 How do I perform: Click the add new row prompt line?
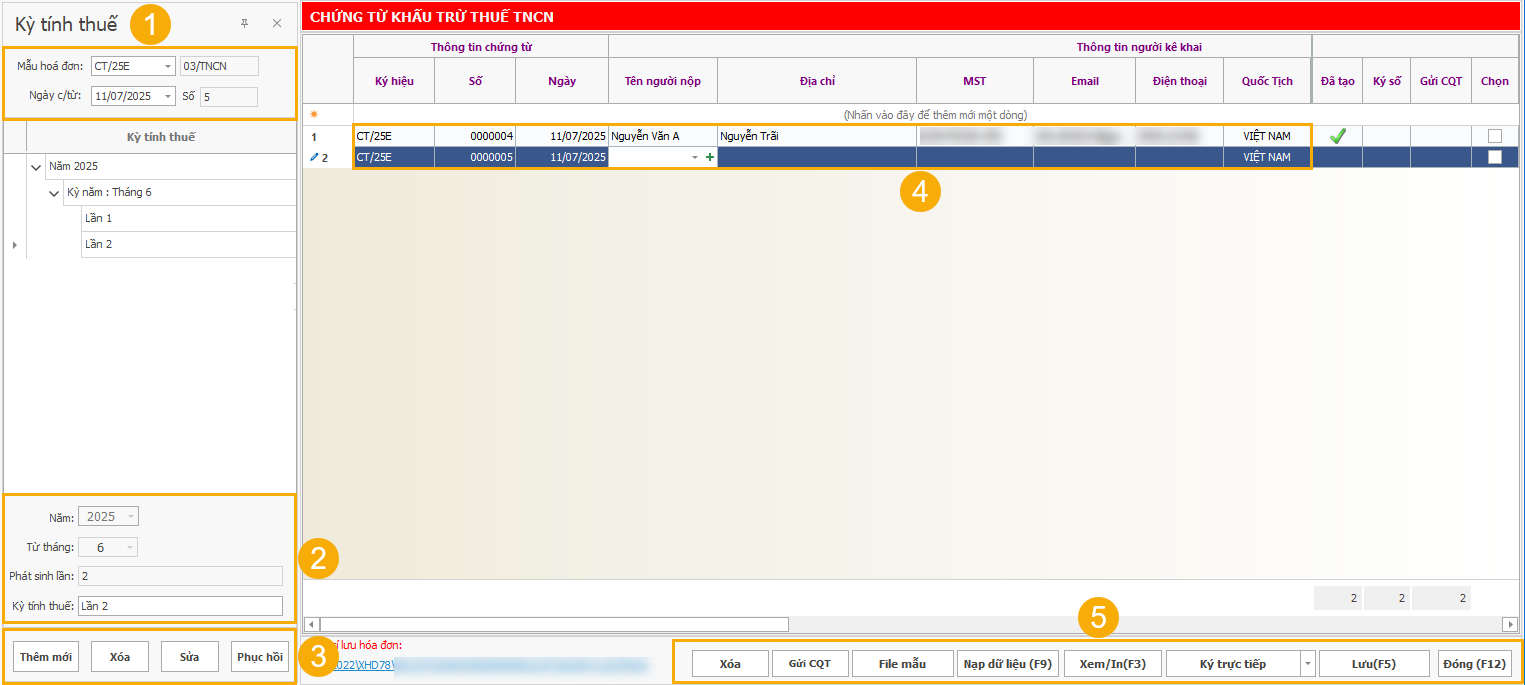pyautogui.click(x=936, y=115)
